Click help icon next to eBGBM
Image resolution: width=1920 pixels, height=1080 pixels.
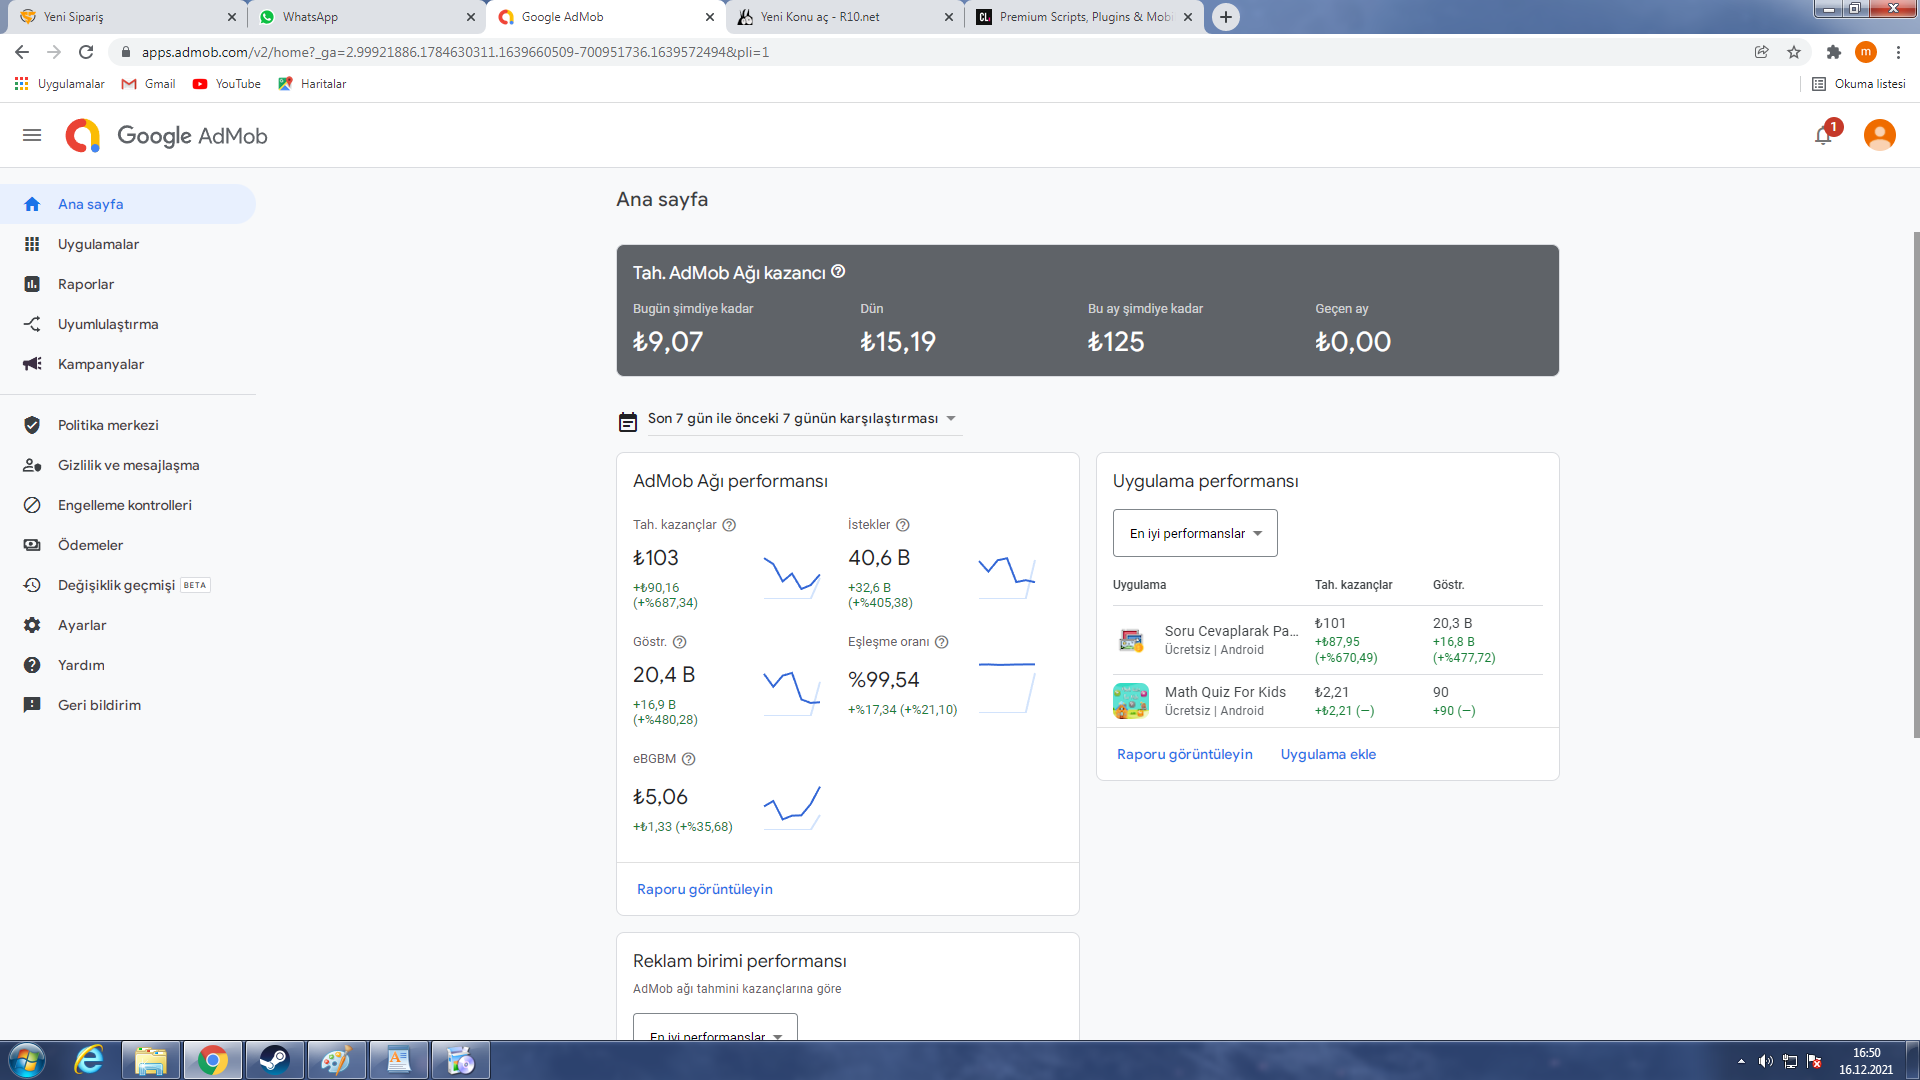(688, 759)
